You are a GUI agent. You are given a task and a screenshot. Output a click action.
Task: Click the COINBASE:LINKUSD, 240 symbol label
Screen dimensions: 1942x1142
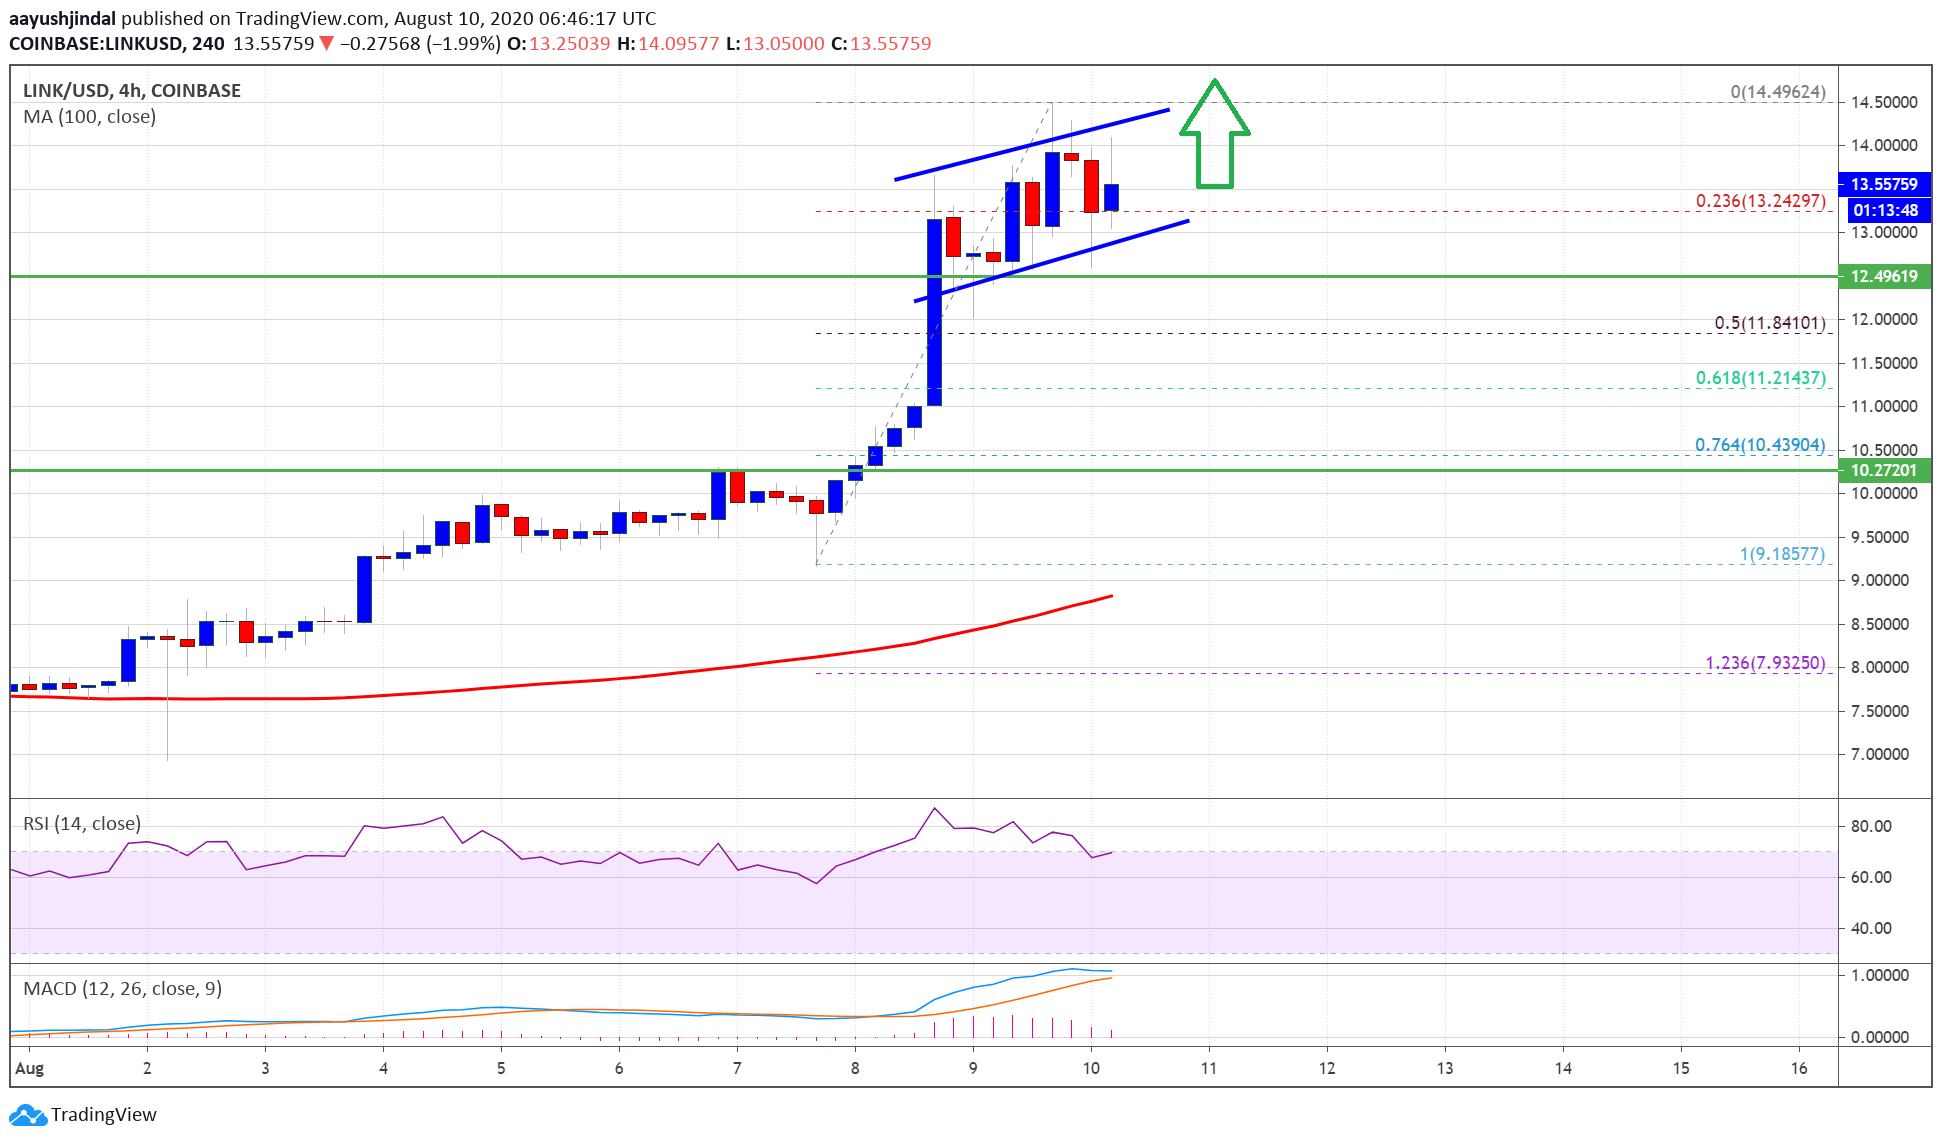click(116, 44)
